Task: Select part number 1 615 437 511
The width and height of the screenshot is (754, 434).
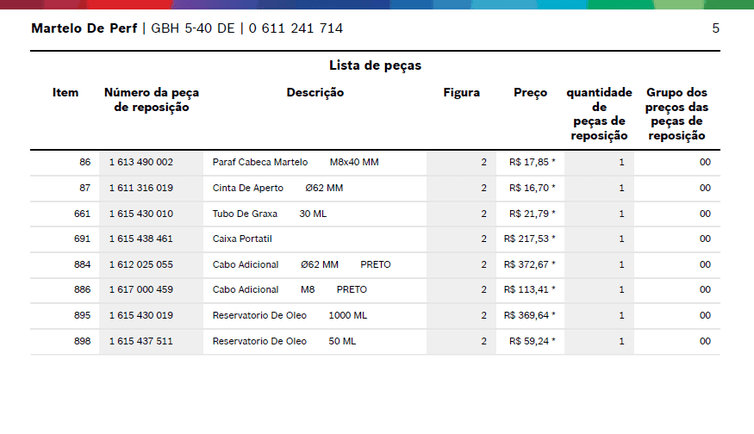Action: (141, 341)
